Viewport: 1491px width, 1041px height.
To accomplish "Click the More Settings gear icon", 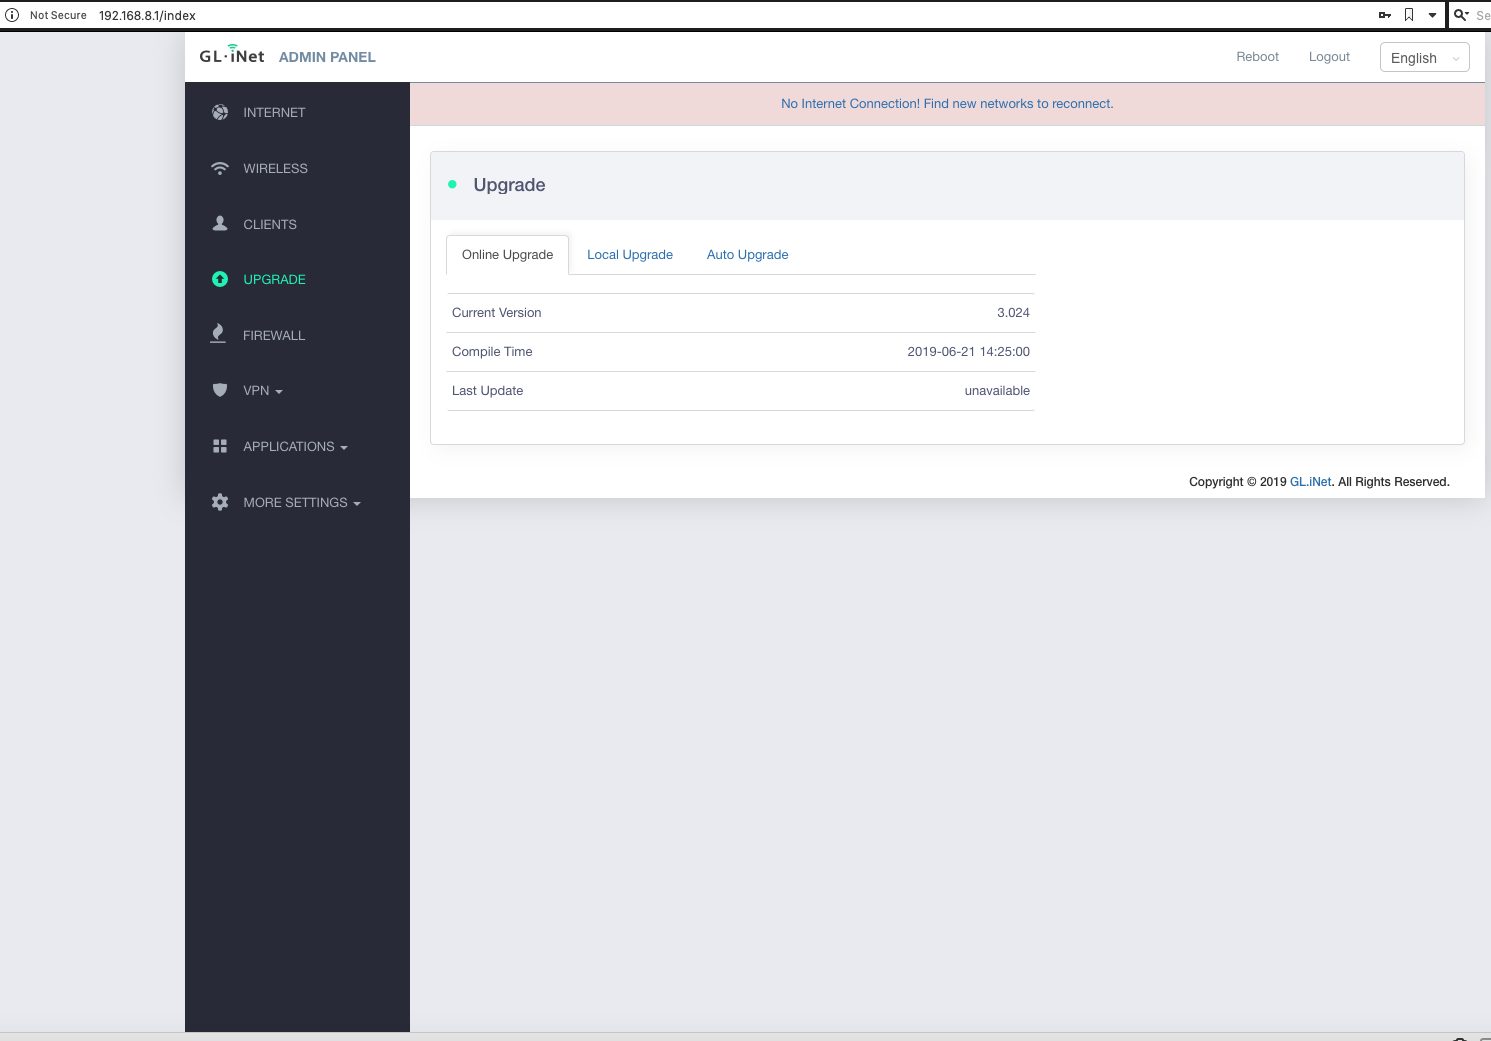I will (x=220, y=502).
